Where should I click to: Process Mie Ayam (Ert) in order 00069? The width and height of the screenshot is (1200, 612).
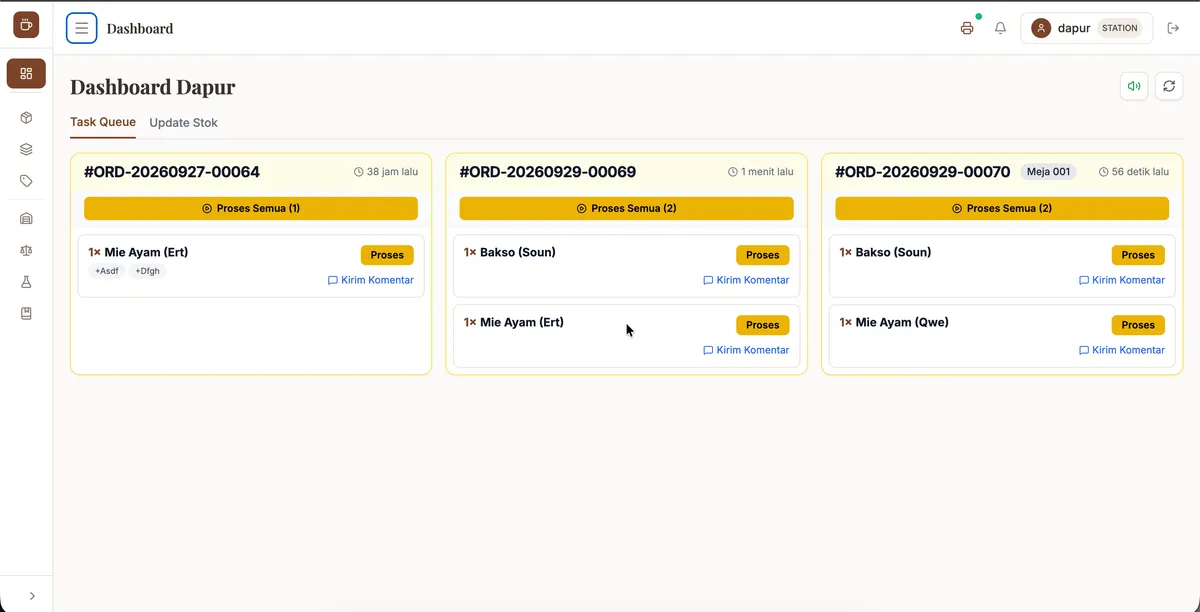coord(762,325)
